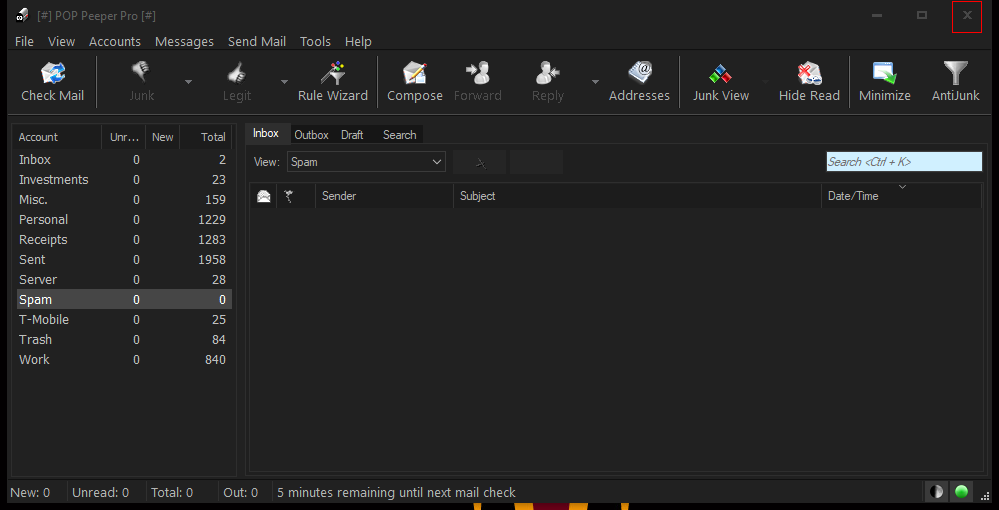Click the Unread column header

(123, 137)
